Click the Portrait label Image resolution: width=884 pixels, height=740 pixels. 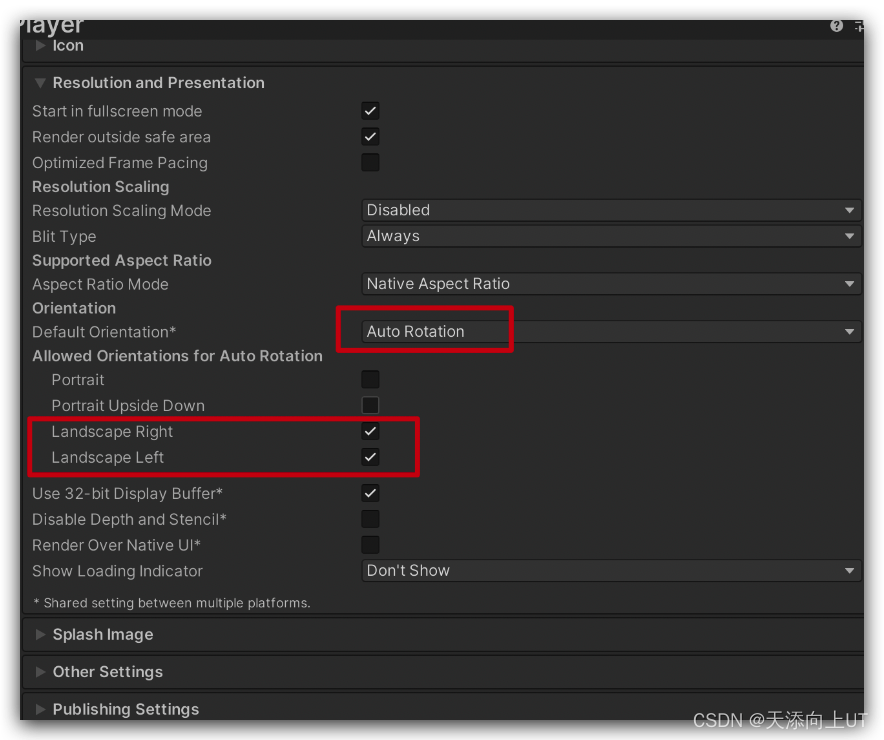78,380
